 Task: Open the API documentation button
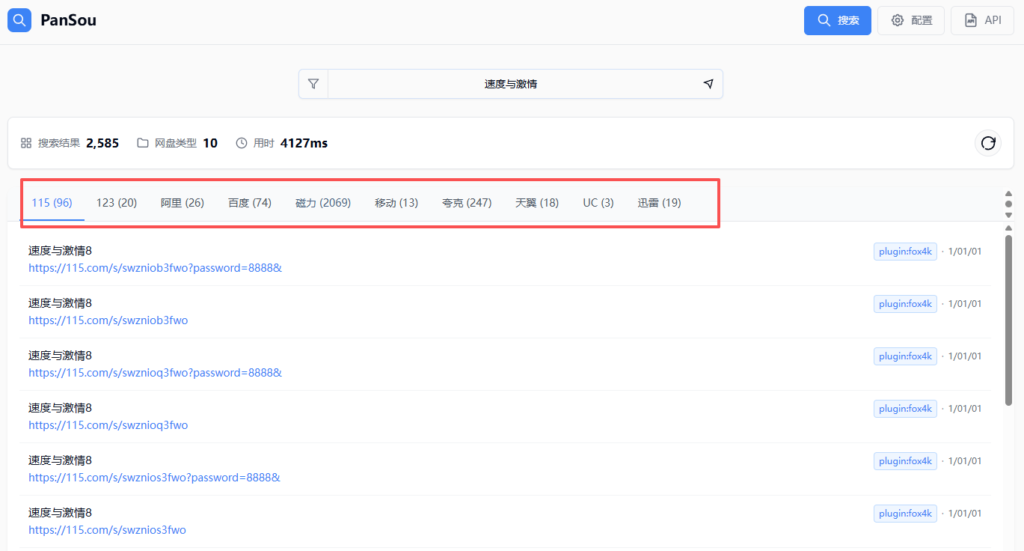[982, 20]
